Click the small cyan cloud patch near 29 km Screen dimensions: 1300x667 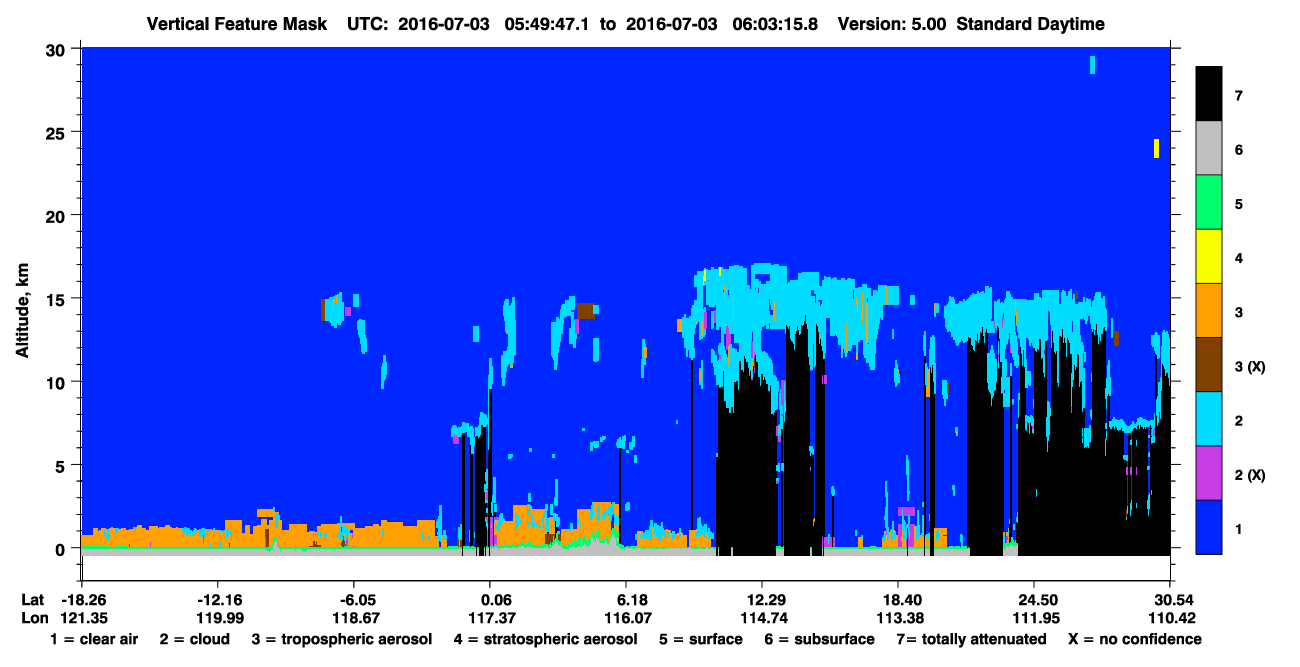1092,65
